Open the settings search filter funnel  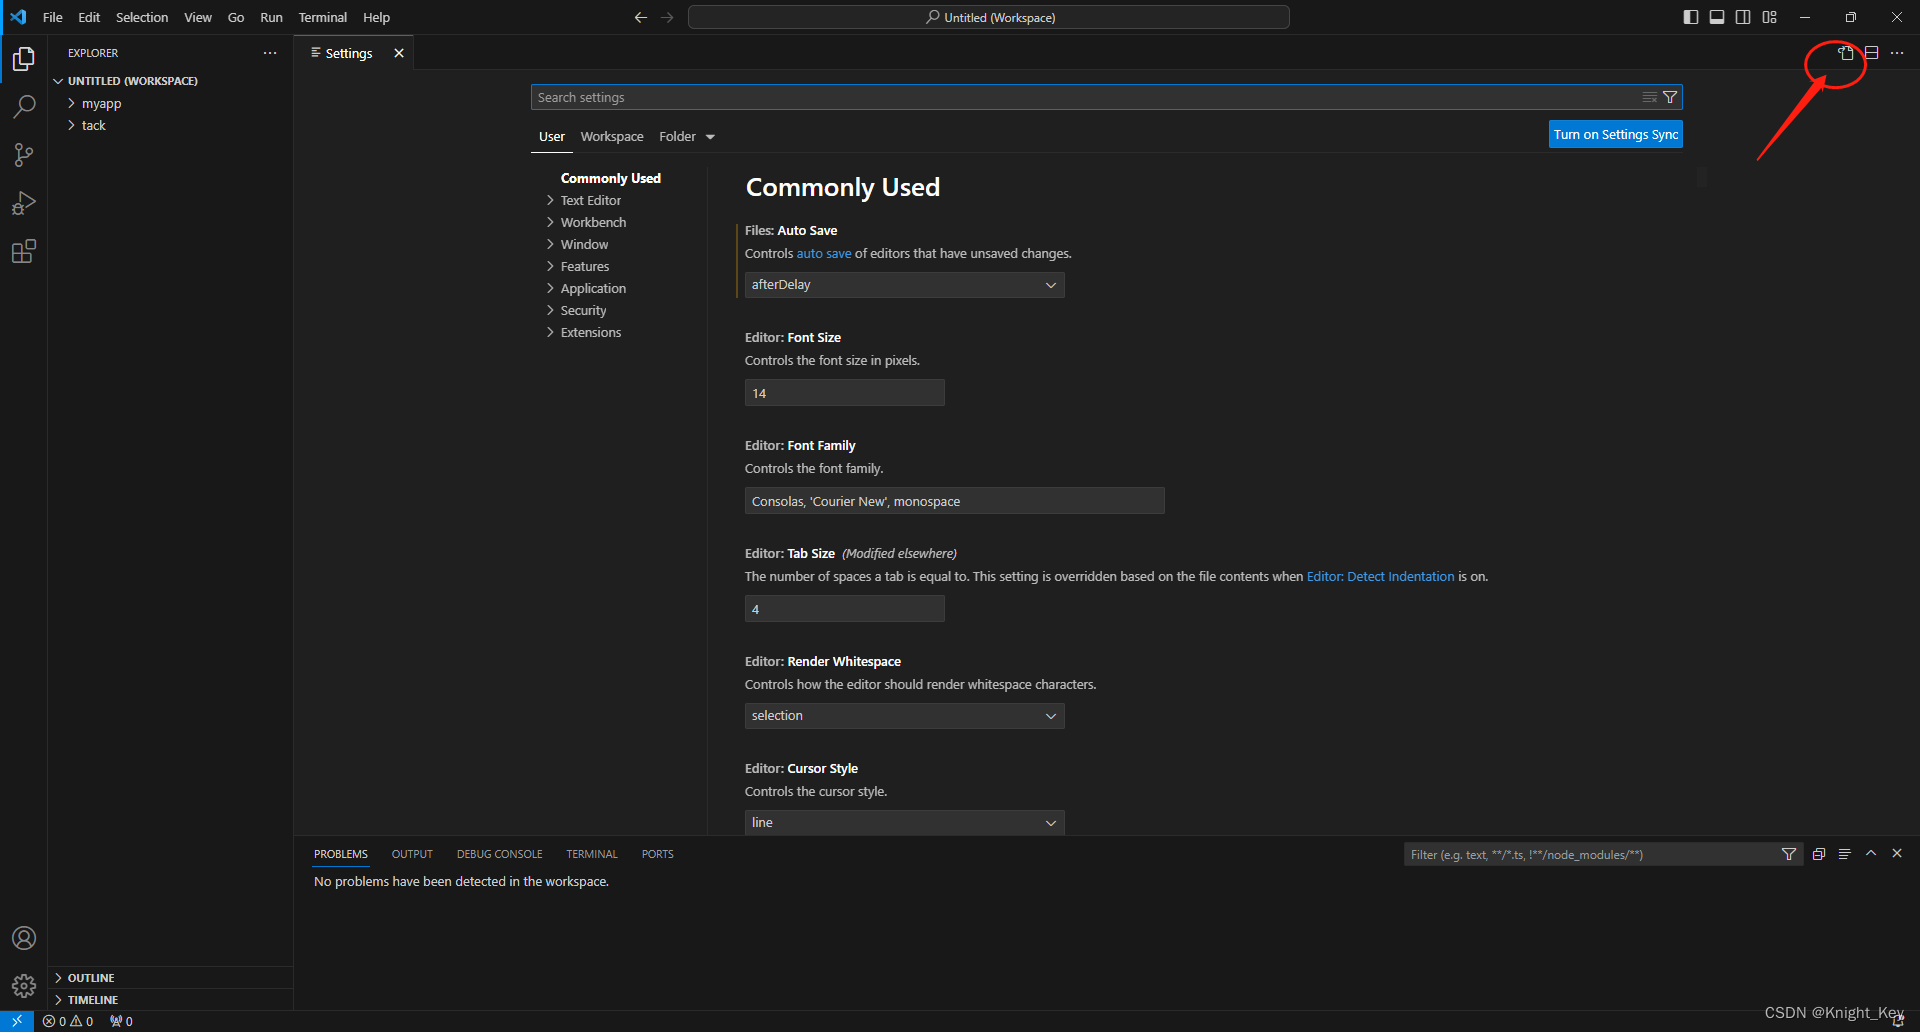[1670, 97]
